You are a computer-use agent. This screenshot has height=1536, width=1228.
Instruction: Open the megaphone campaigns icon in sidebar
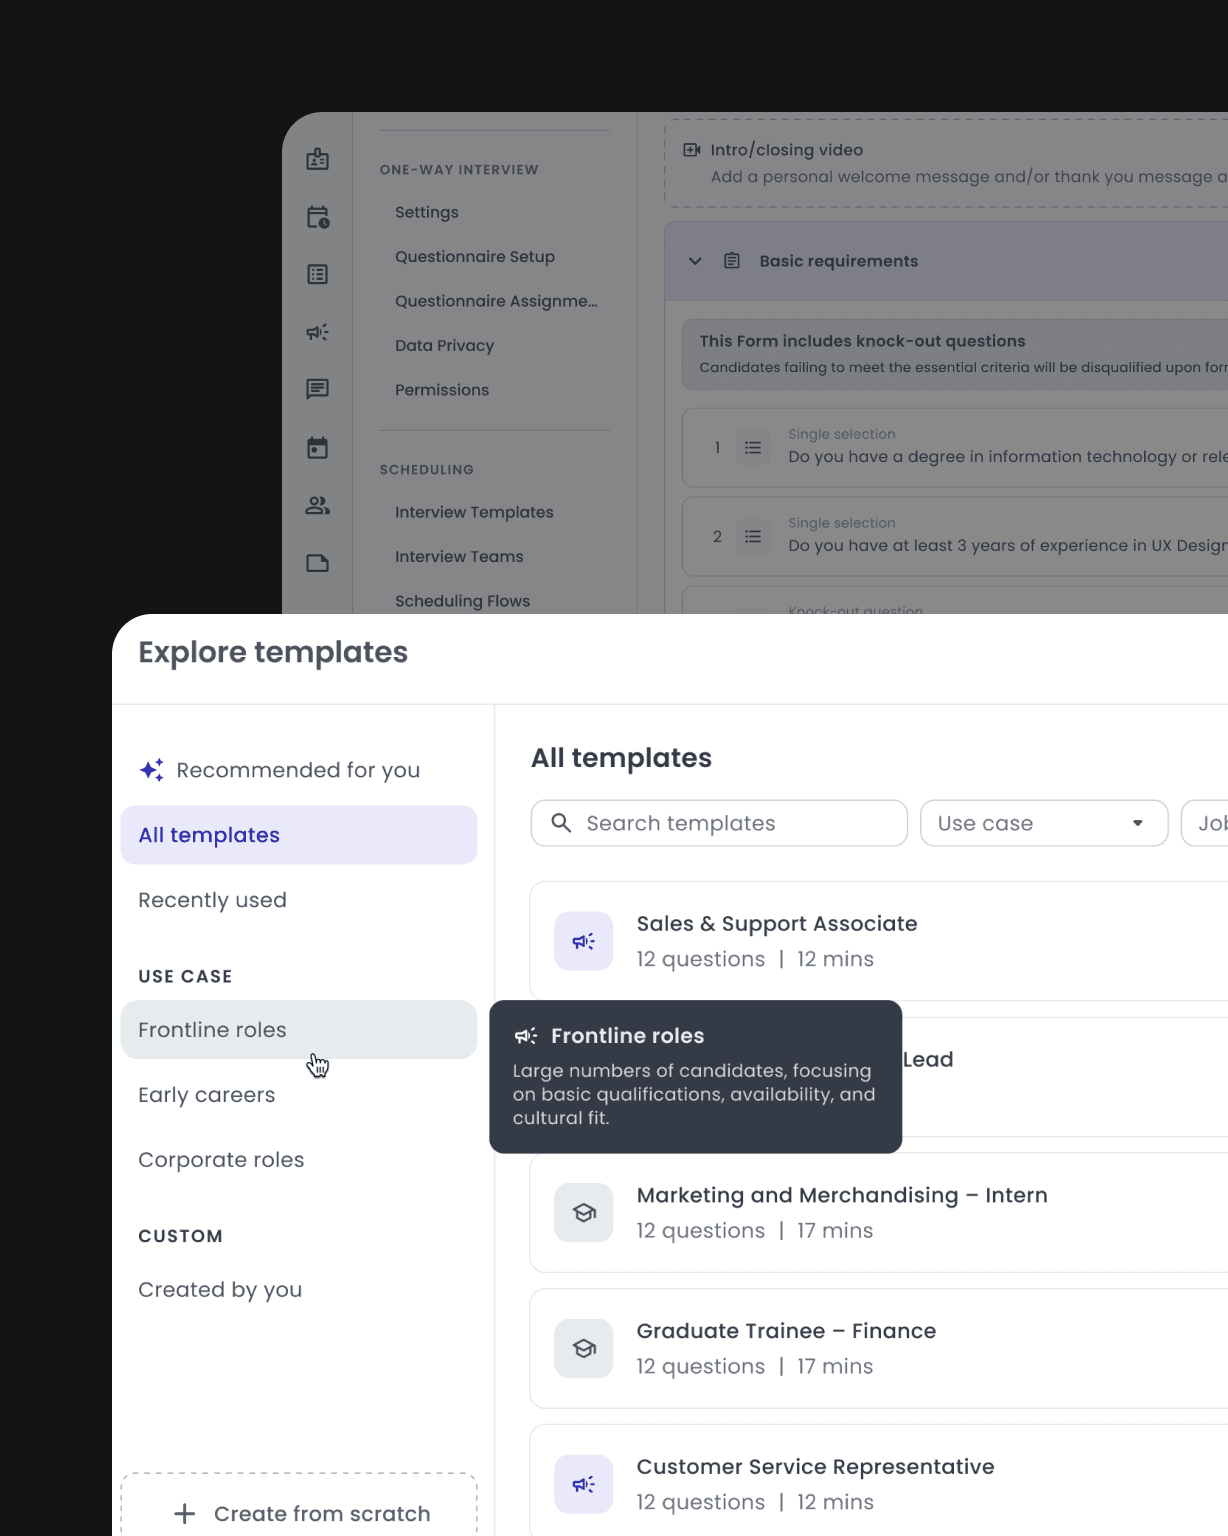(318, 332)
